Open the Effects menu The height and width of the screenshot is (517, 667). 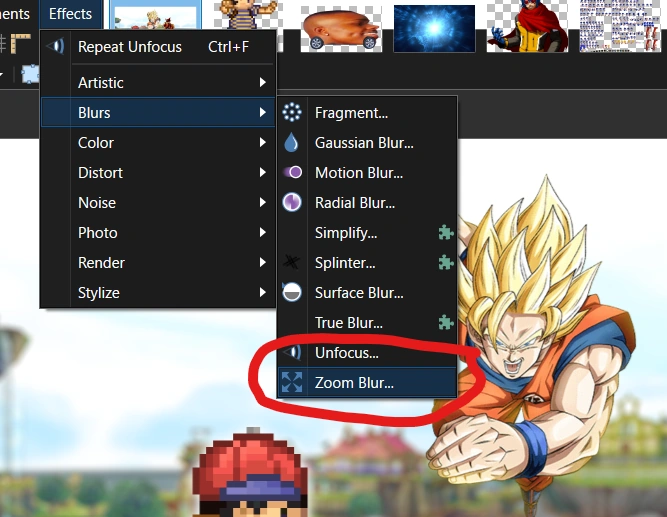coord(70,14)
